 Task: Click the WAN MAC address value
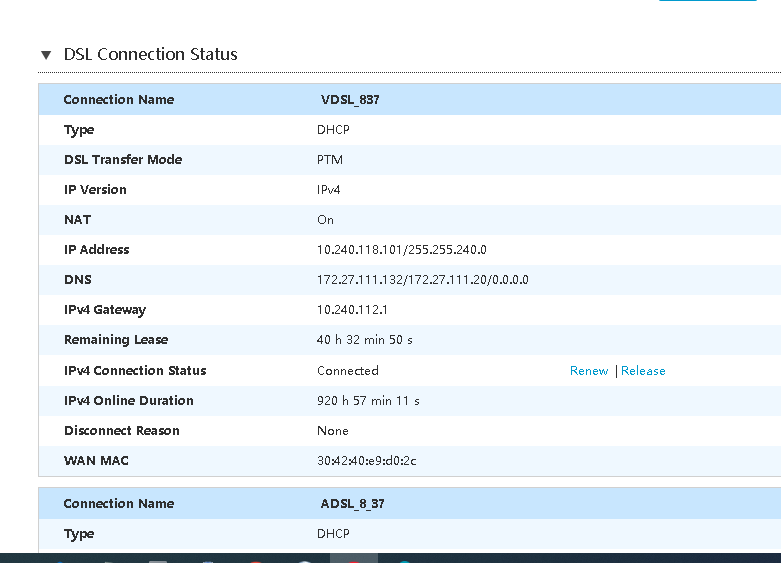point(367,460)
